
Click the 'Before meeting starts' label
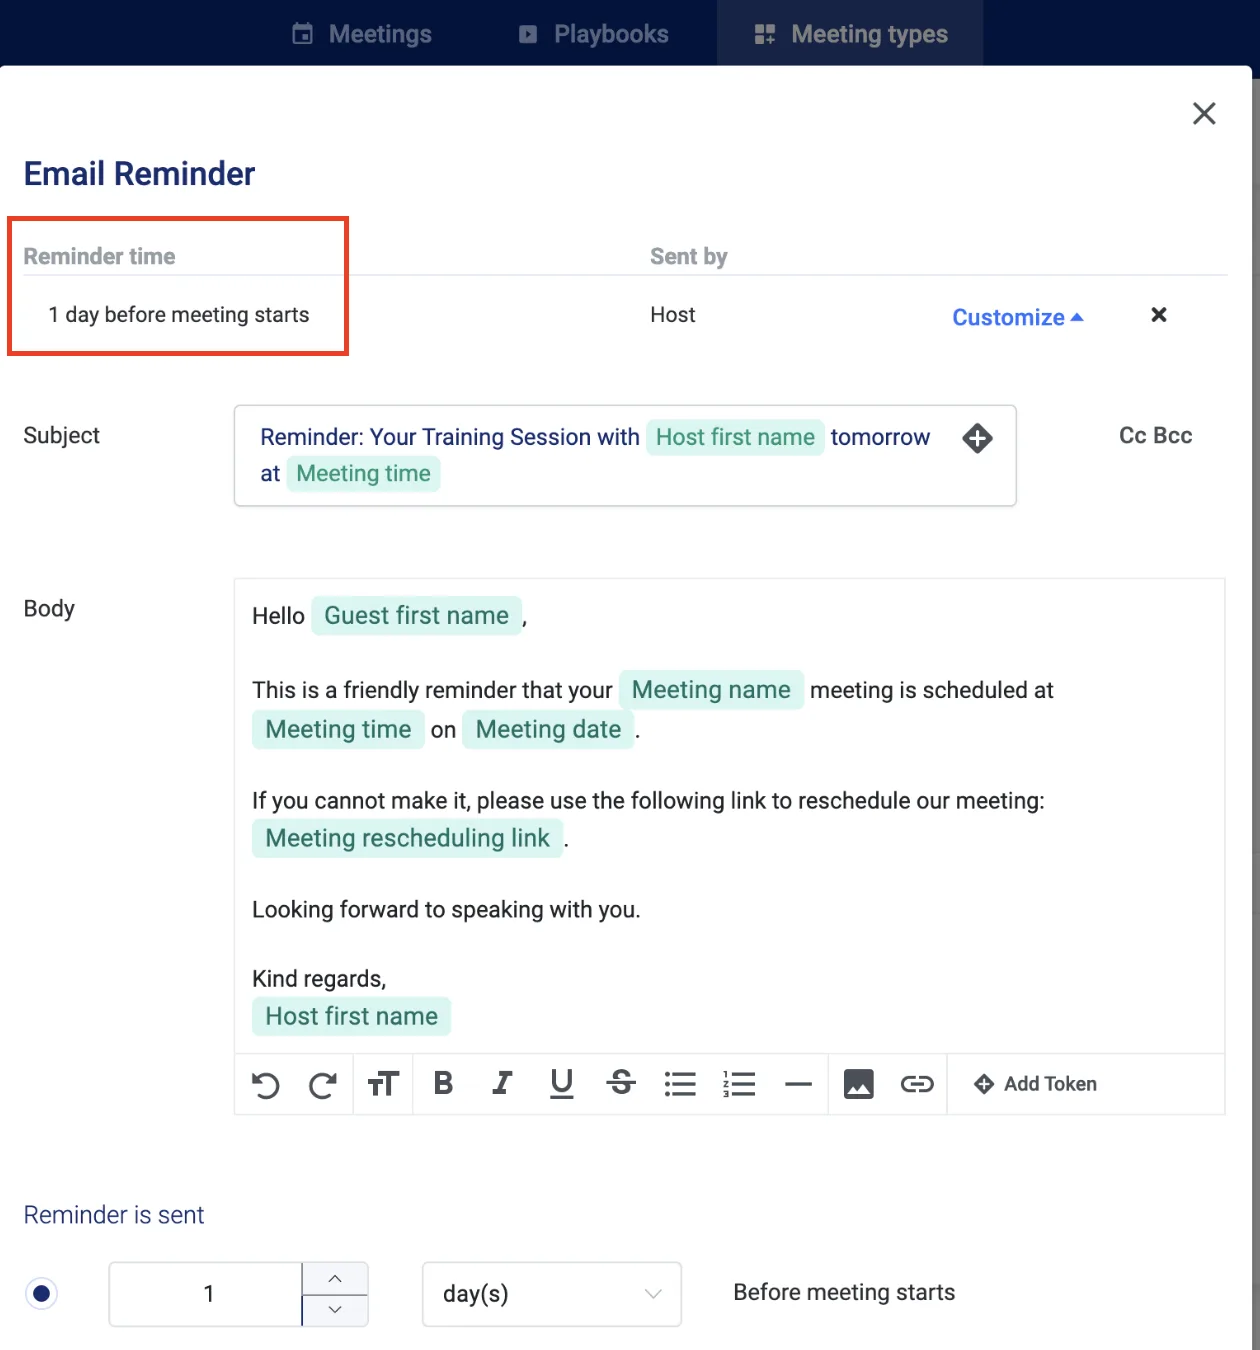tap(844, 1292)
